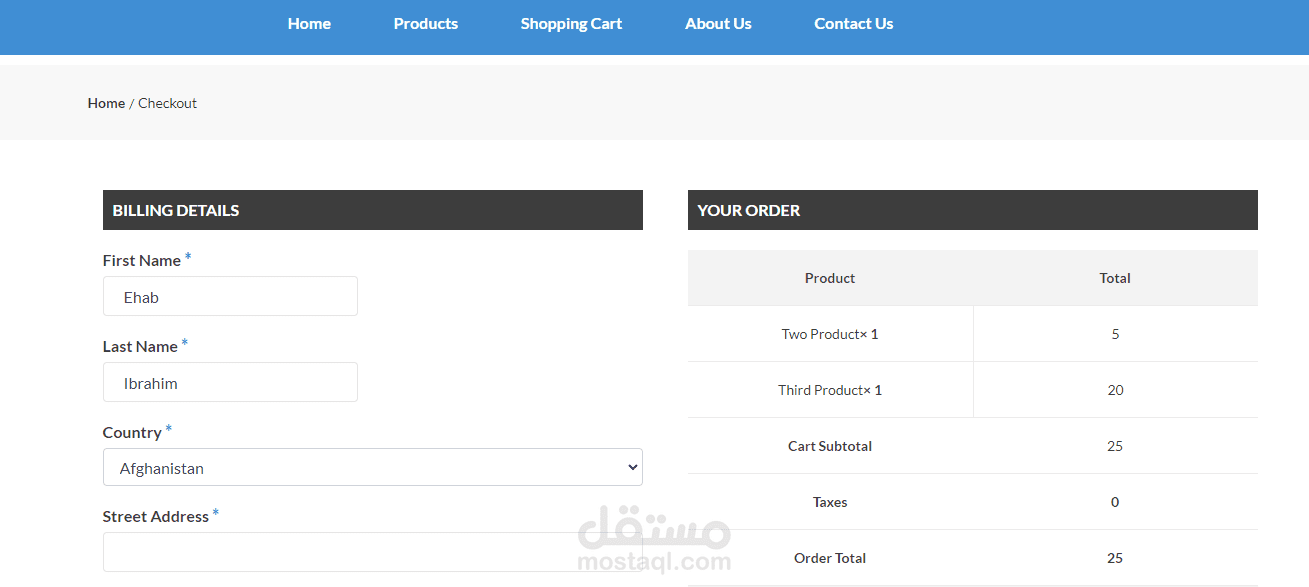Select the 'Two Product× 1' row cell

tap(830, 334)
